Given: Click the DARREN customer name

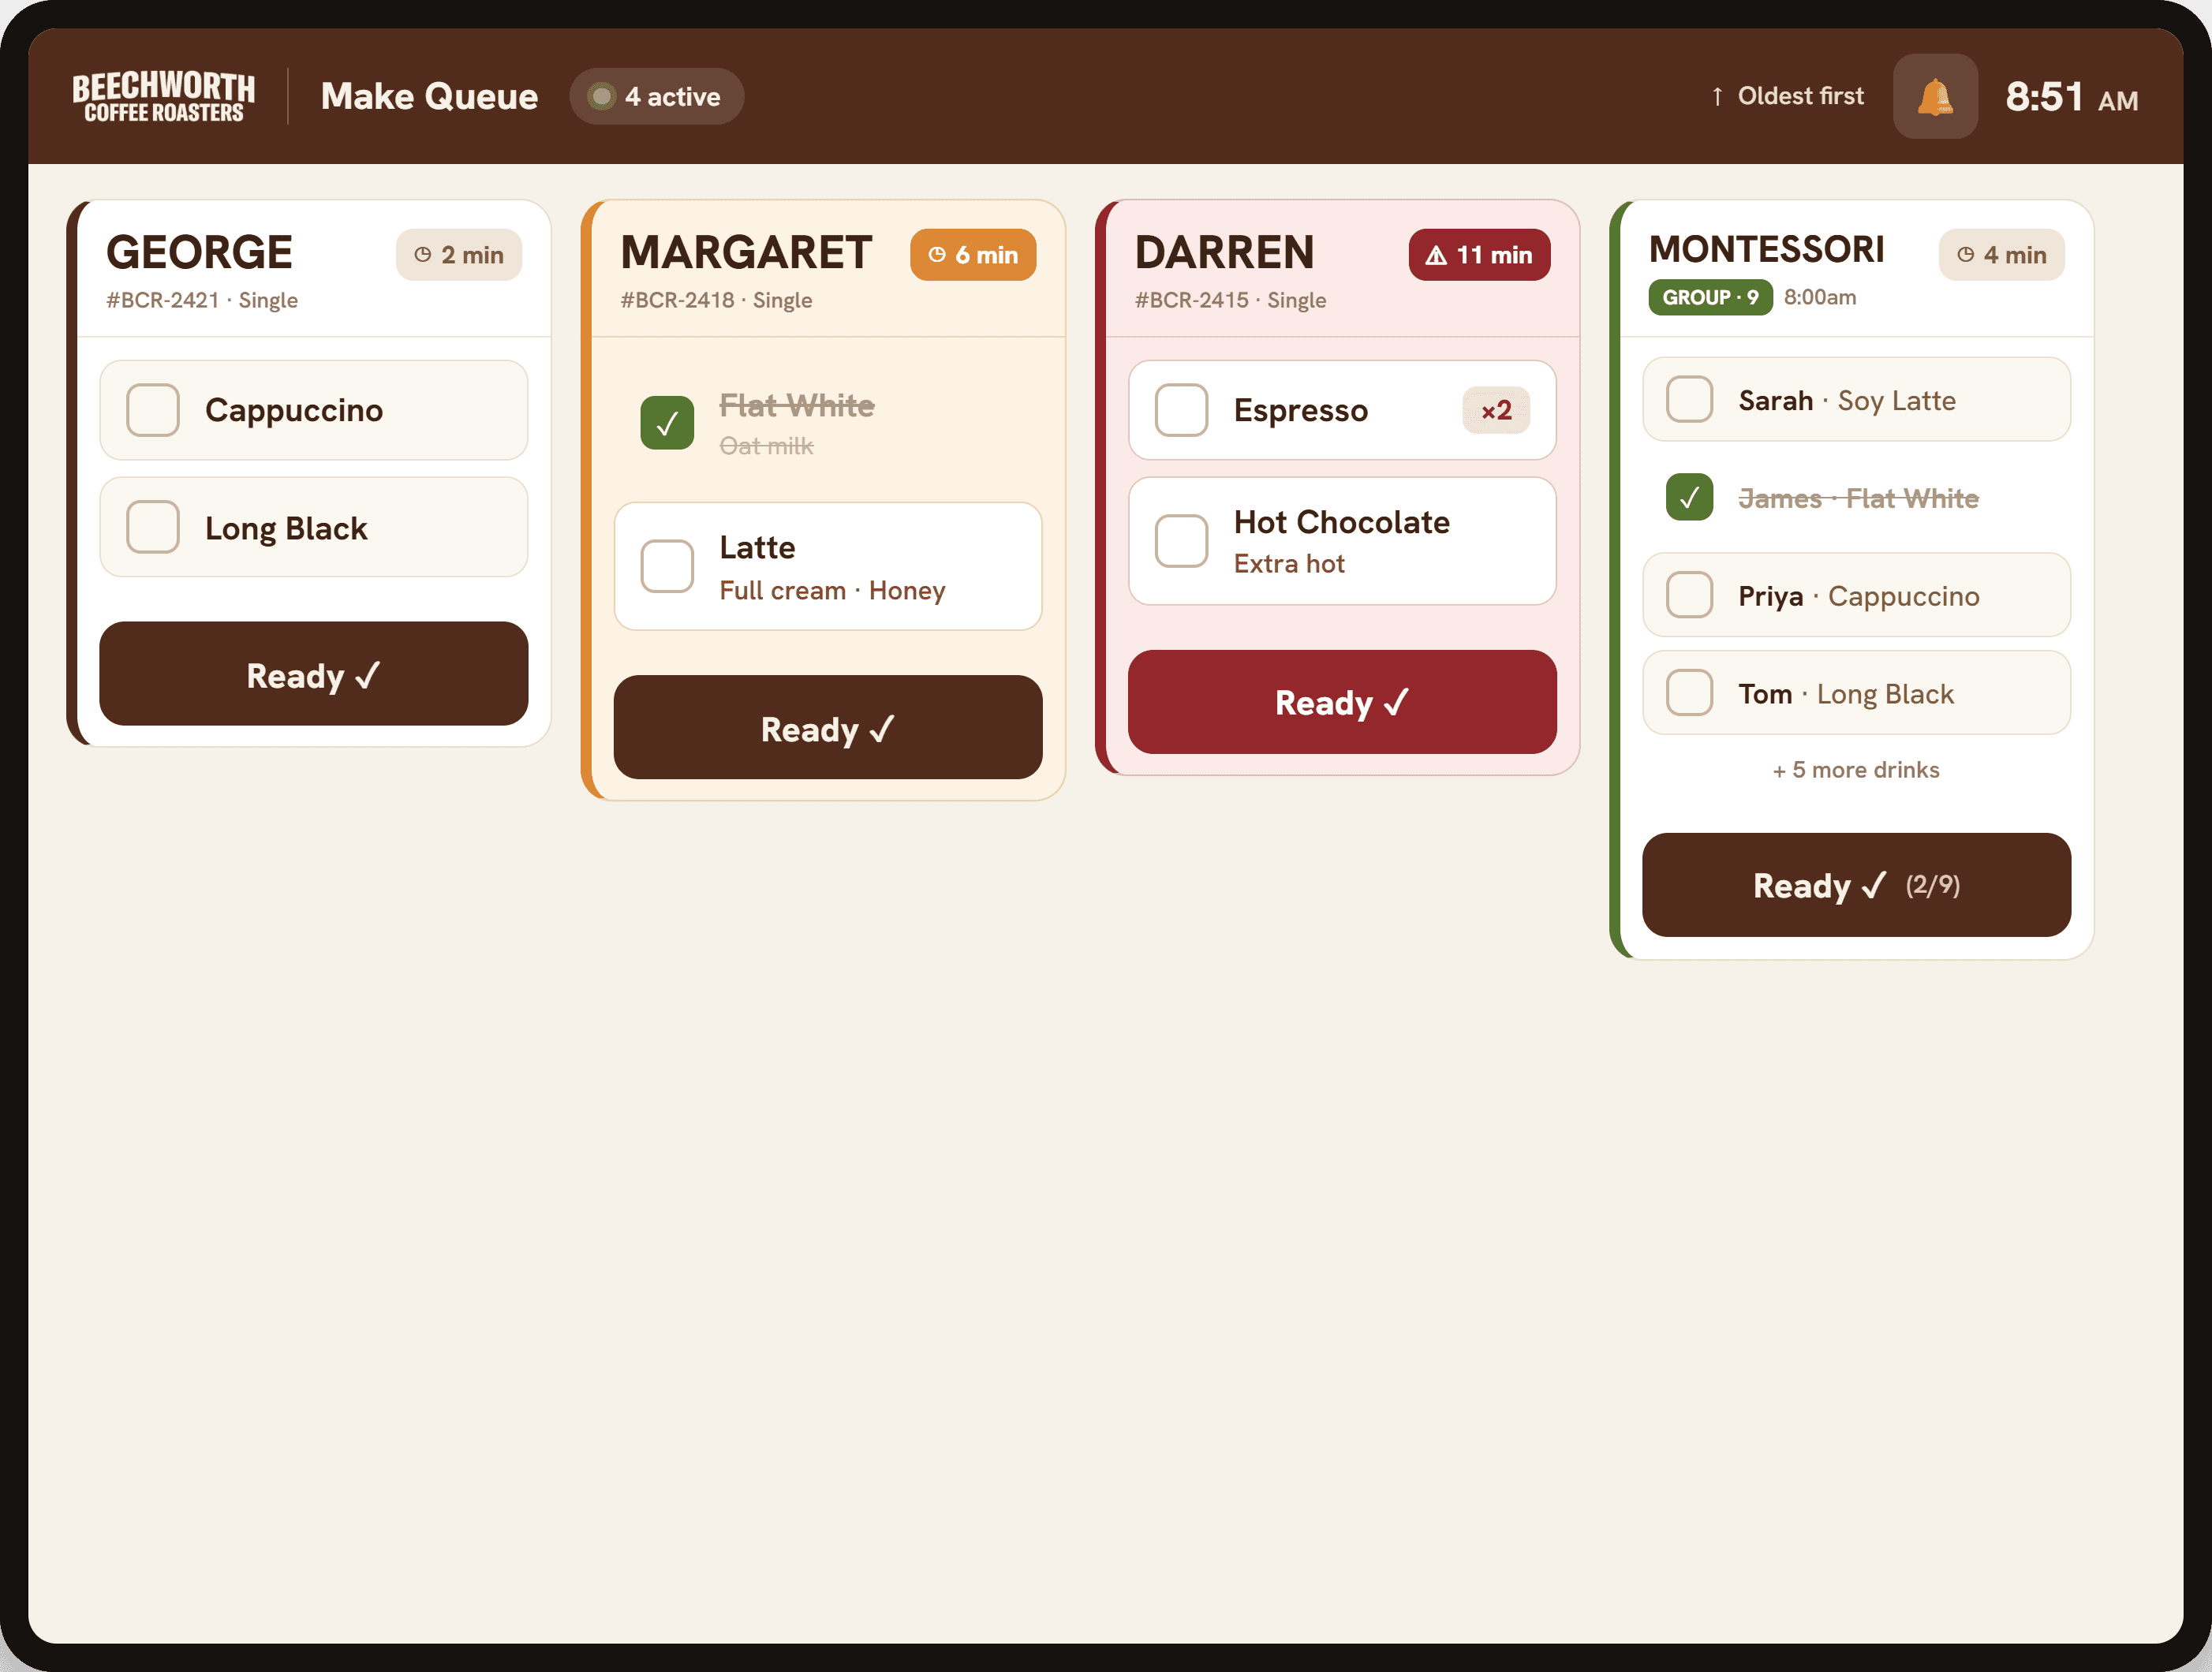Looking at the screenshot, I should [x=1224, y=252].
